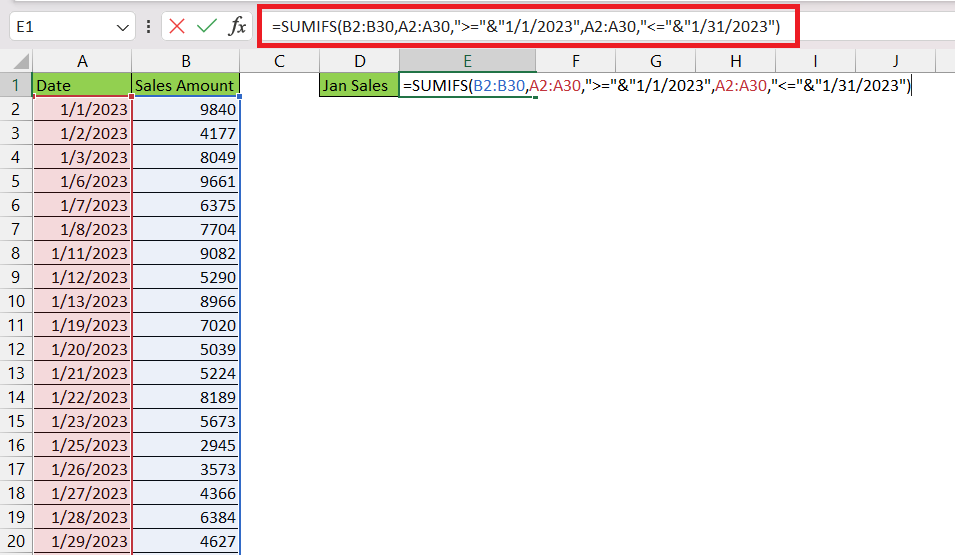
Task: Click the sales value 7020
Action: 186,325
